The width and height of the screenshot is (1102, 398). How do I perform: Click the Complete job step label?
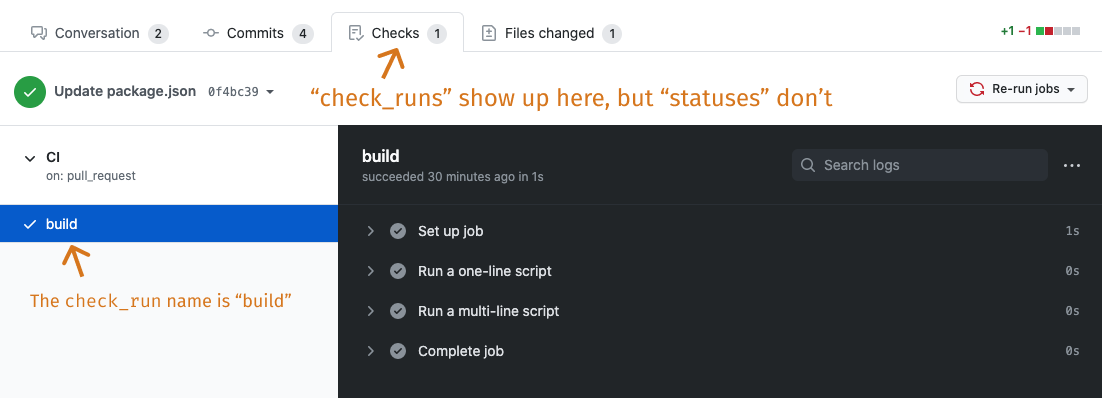click(x=461, y=351)
